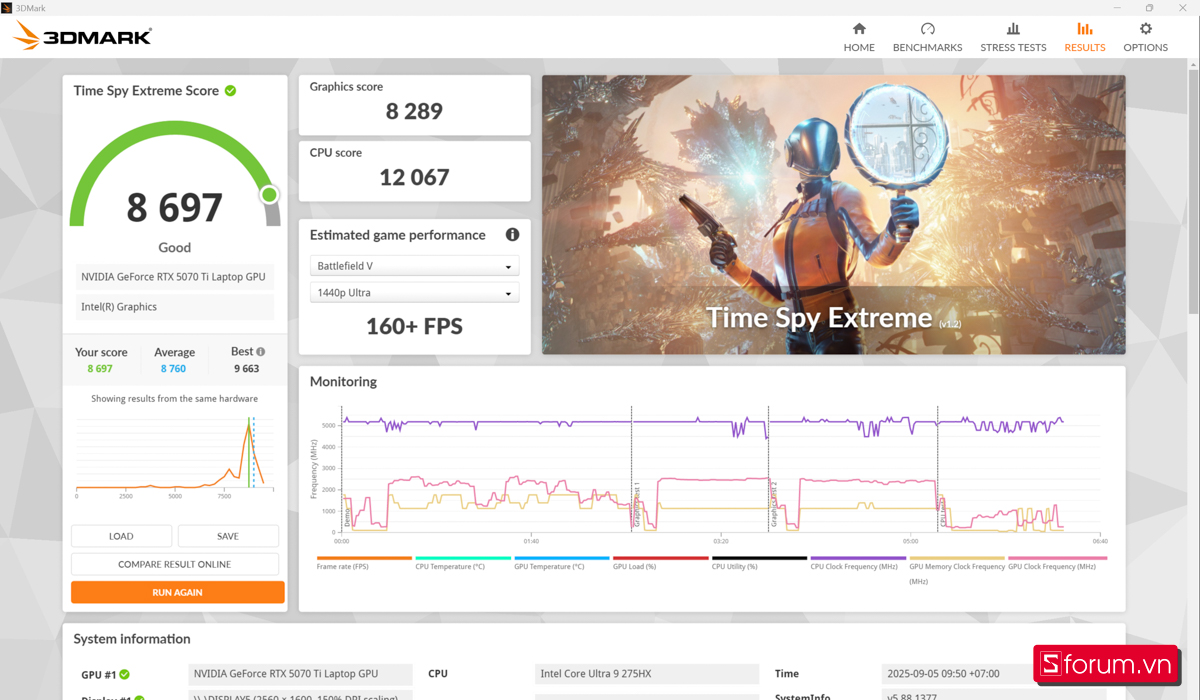The width and height of the screenshot is (1200, 700).
Task: Click the Best score 9 663
Action: 246,369
